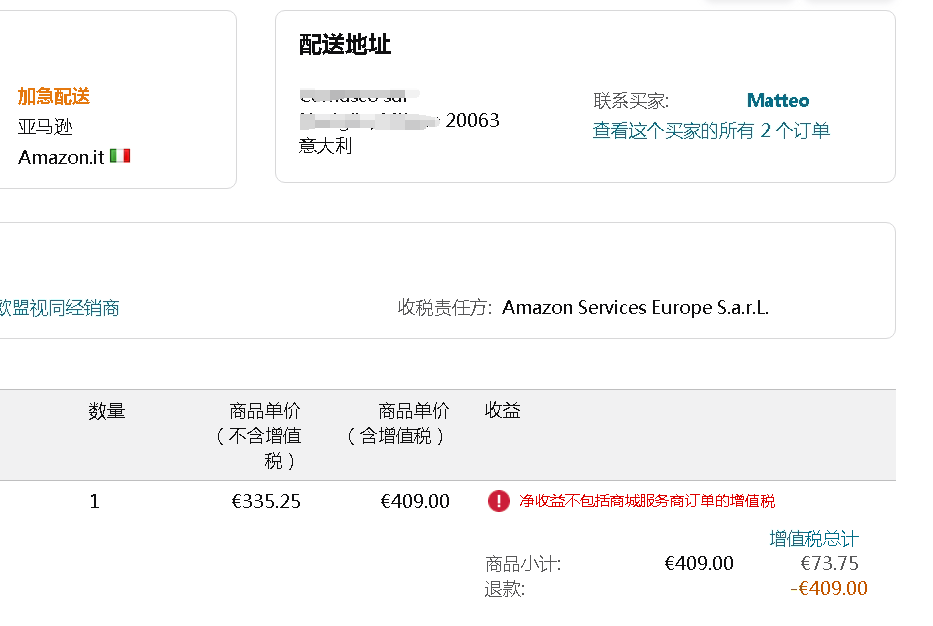Click the 数量 column header

point(107,411)
